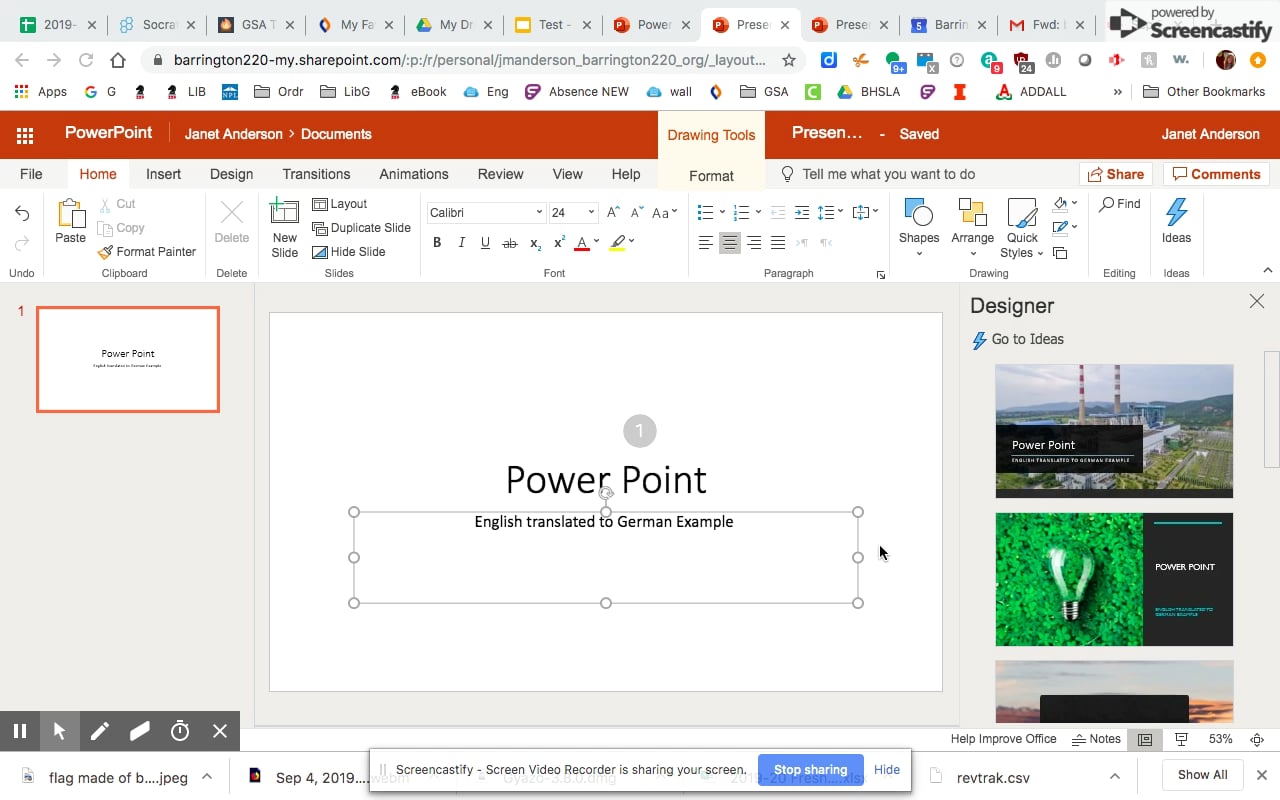Switch to the Insert tab
The image size is (1280, 800).
[163, 174]
